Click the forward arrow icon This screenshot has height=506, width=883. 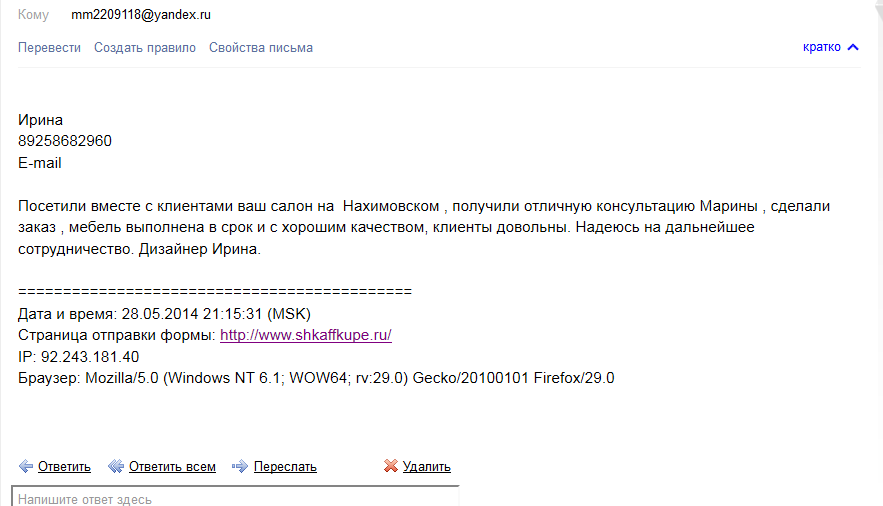[240, 466]
